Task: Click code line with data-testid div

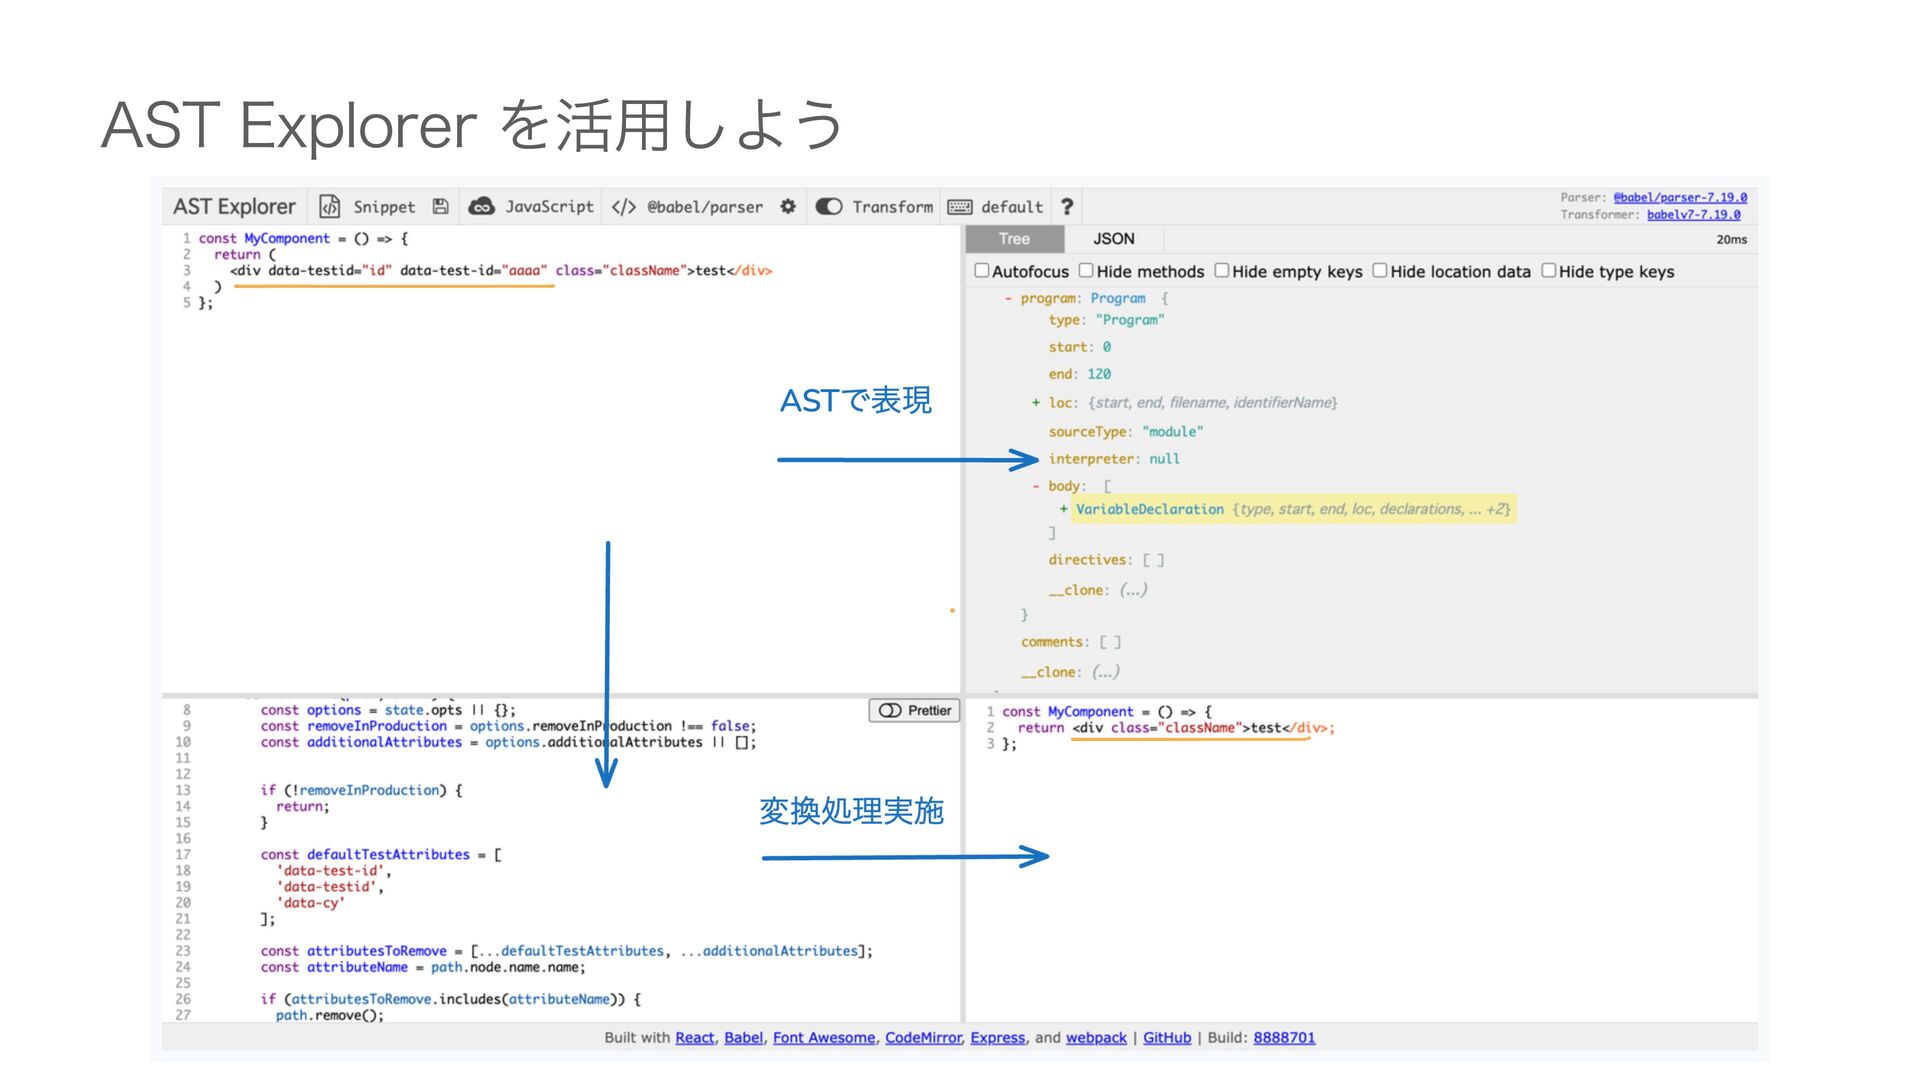Action: pos(501,270)
